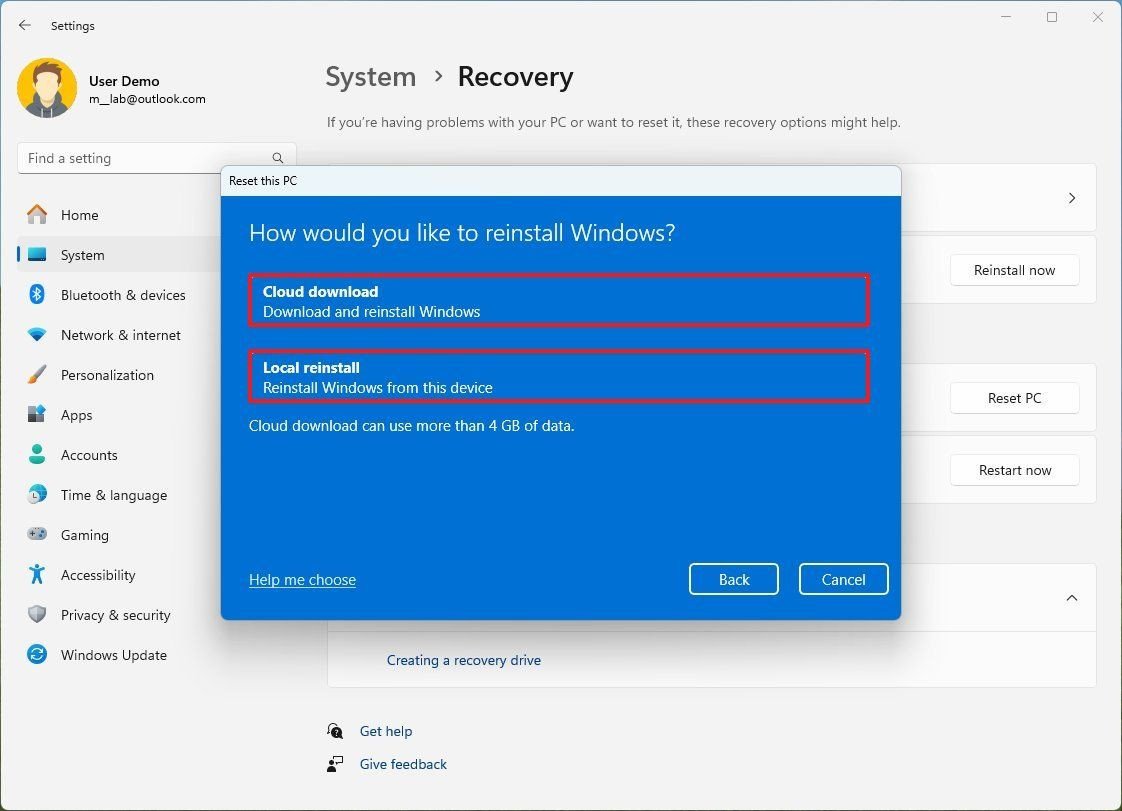Expand the top recovery option row chevron

(1072, 197)
